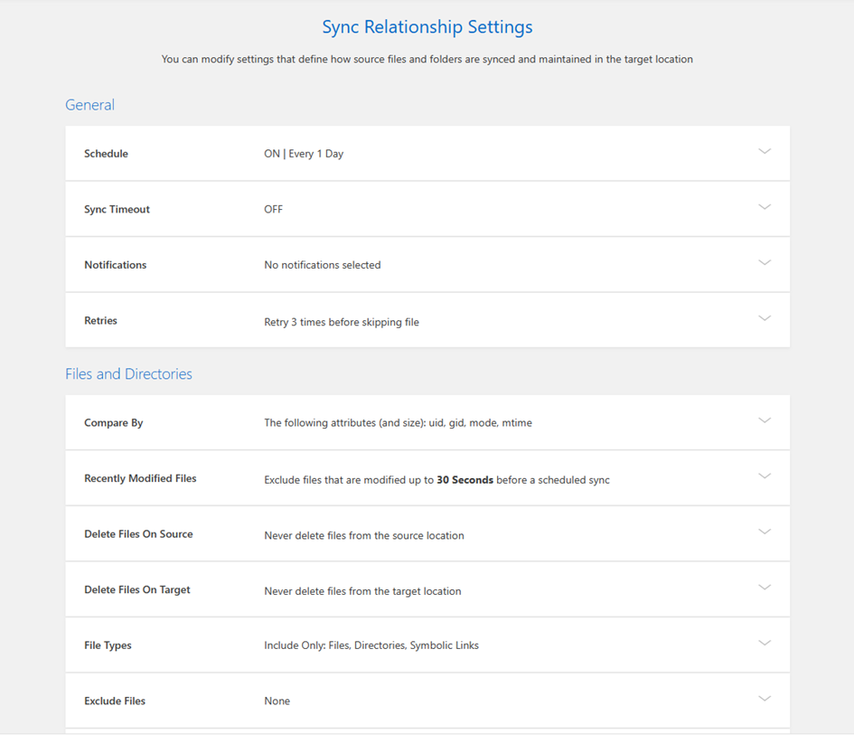Expand the Exclude Files chevron
Image resolution: width=854 pixels, height=736 pixels.
764,699
